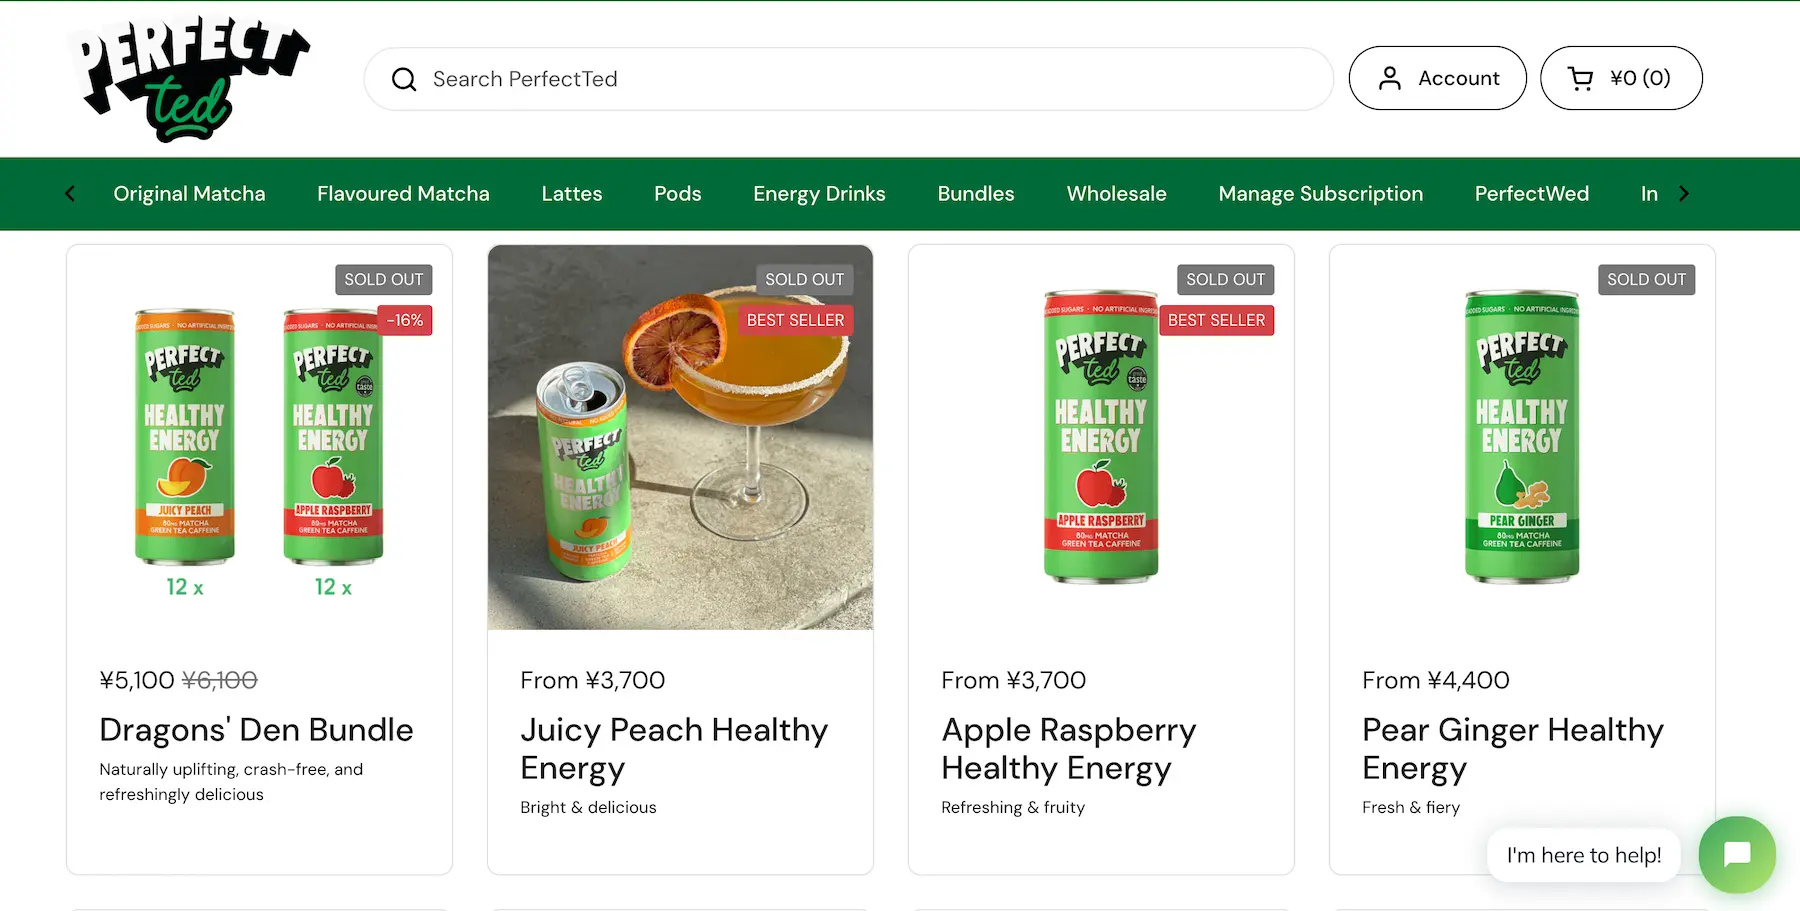Image resolution: width=1800 pixels, height=911 pixels.
Task: Click 'Refreshing & fruity' description
Action: click(1013, 807)
